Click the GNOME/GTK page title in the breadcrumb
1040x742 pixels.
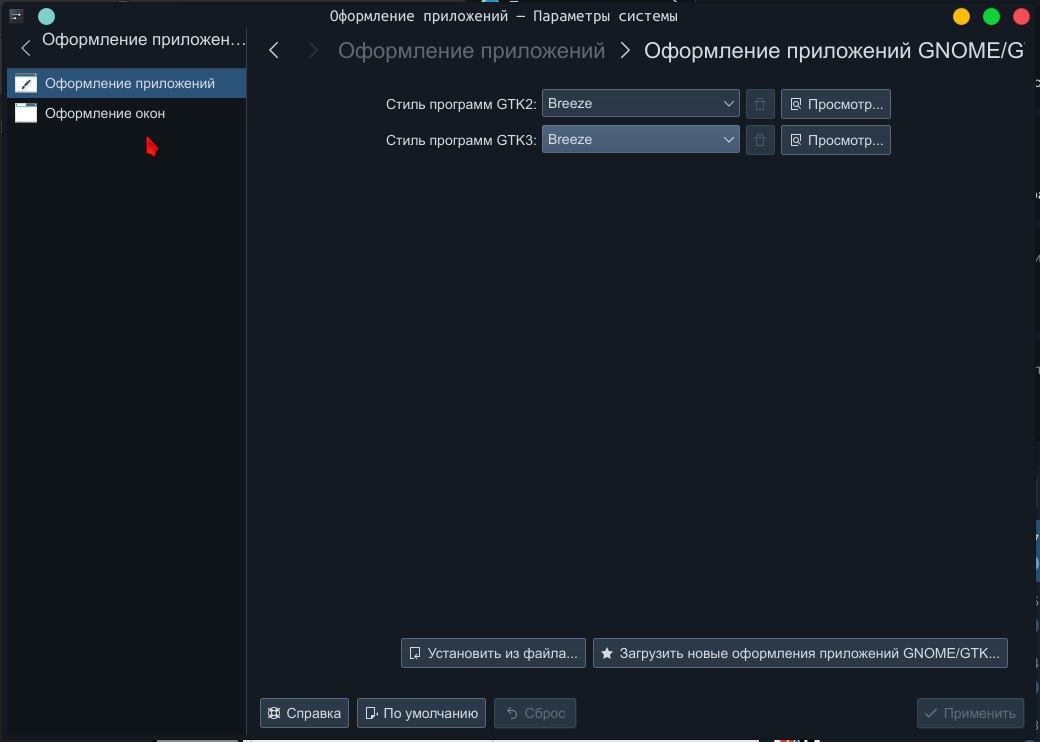pyautogui.click(x=834, y=50)
